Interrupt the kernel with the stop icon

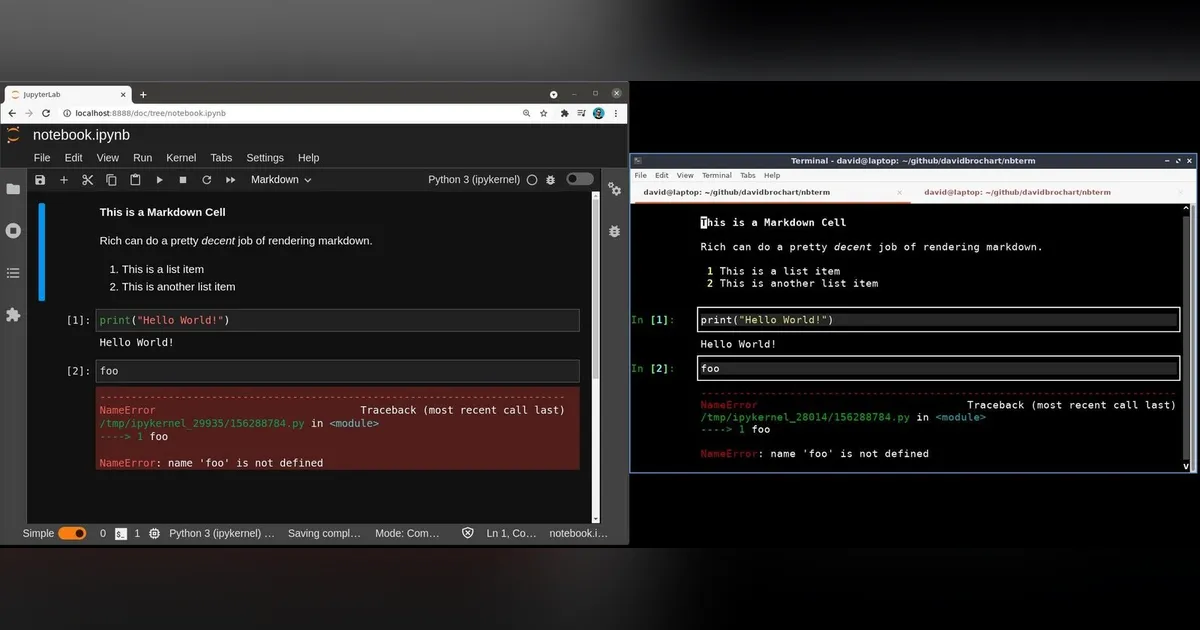click(x=183, y=180)
